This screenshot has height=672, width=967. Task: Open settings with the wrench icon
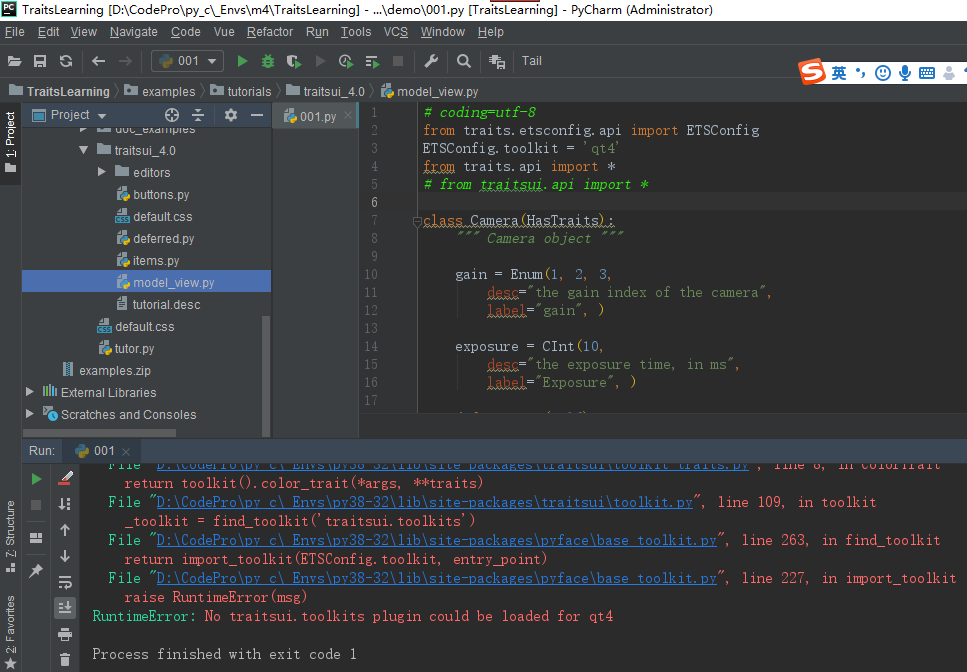point(431,61)
